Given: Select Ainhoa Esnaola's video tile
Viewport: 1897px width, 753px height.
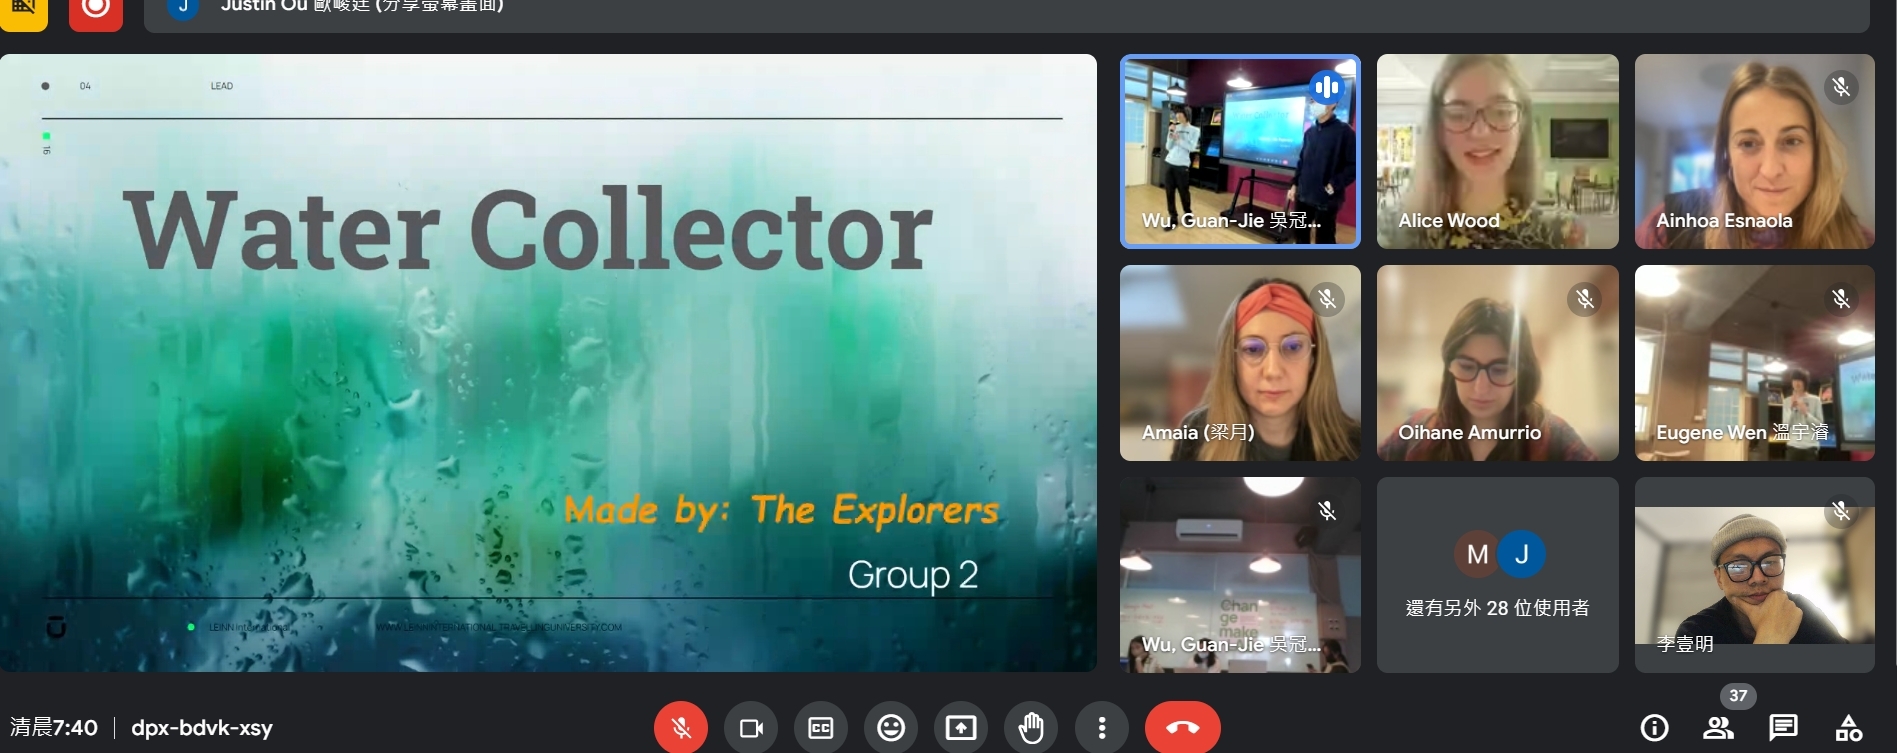Looking at the screenshot, I should click(x=1754, y=150).
